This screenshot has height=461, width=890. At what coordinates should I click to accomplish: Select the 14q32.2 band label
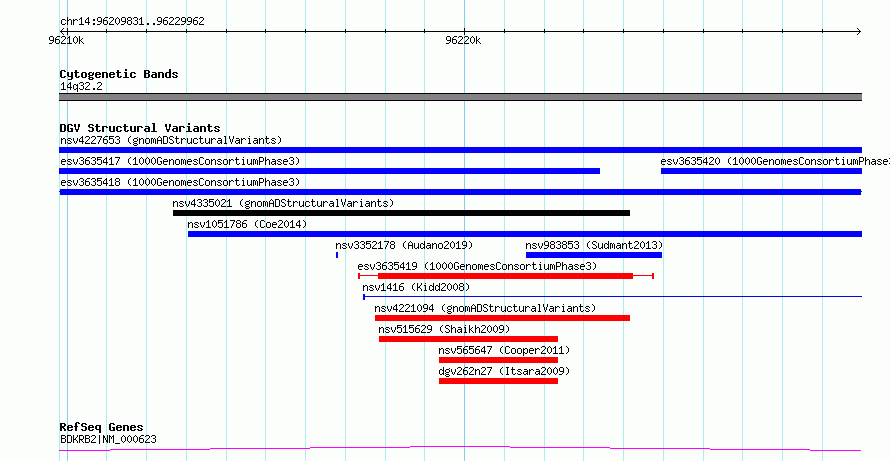(81, 87)
